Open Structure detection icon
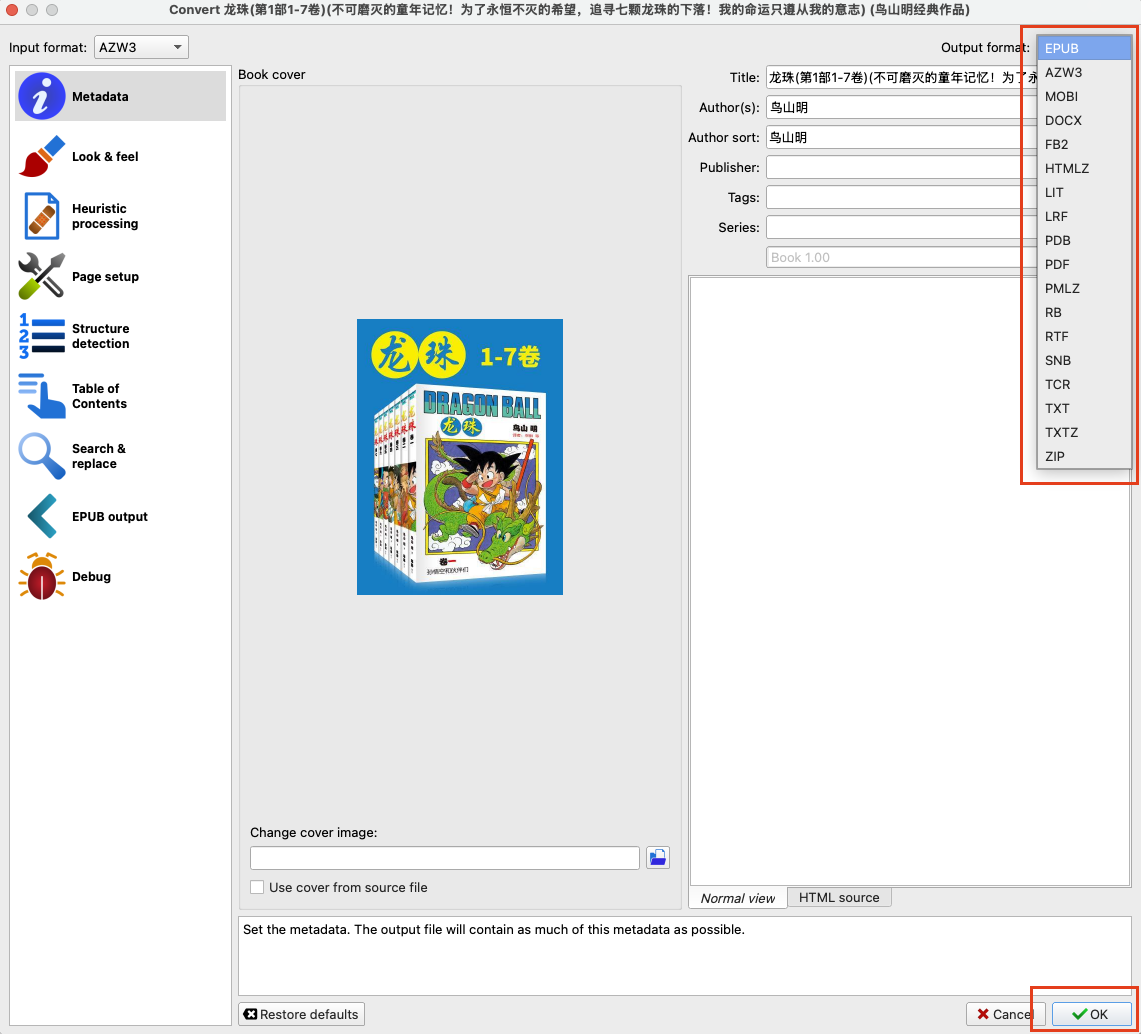This screenshot has height=1034, width=1141. pos(42,337)
